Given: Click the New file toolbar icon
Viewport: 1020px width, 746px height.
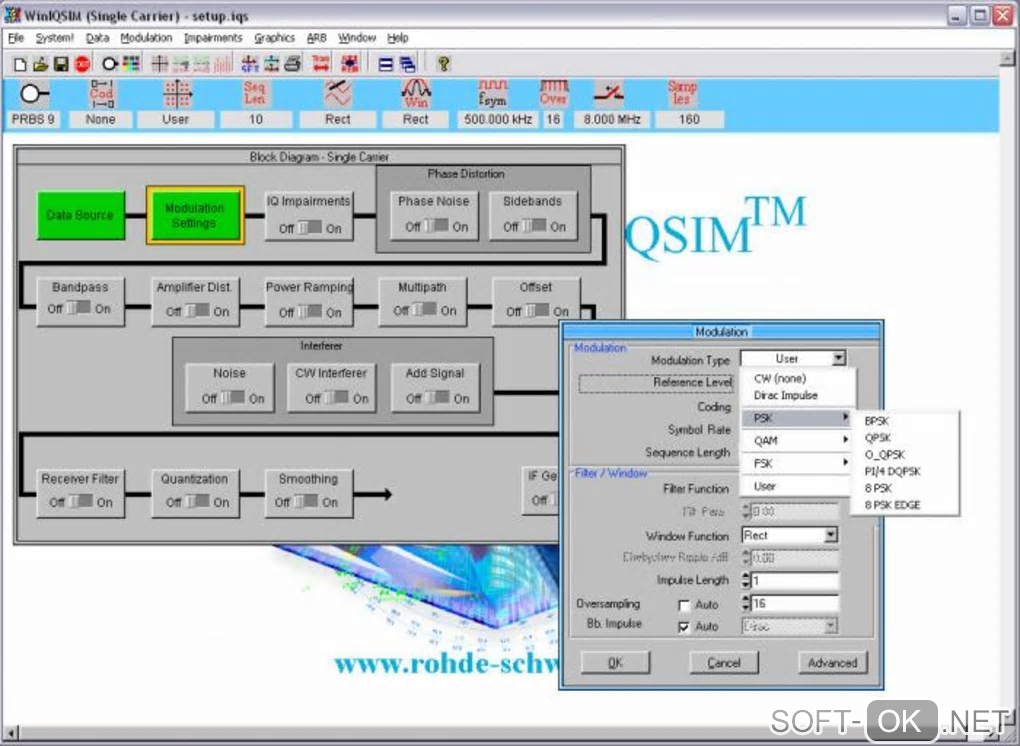Looking at the screenshot, I should coord(20,64).
